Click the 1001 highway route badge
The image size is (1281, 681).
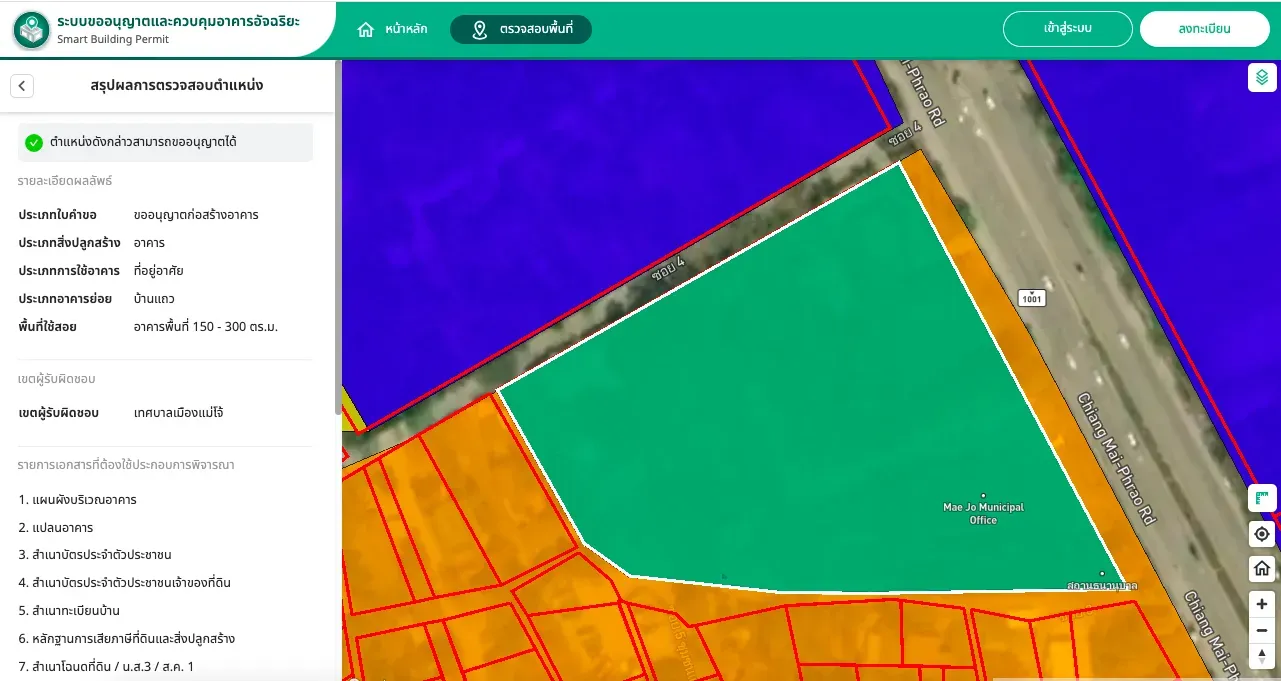coord(1032,297)
